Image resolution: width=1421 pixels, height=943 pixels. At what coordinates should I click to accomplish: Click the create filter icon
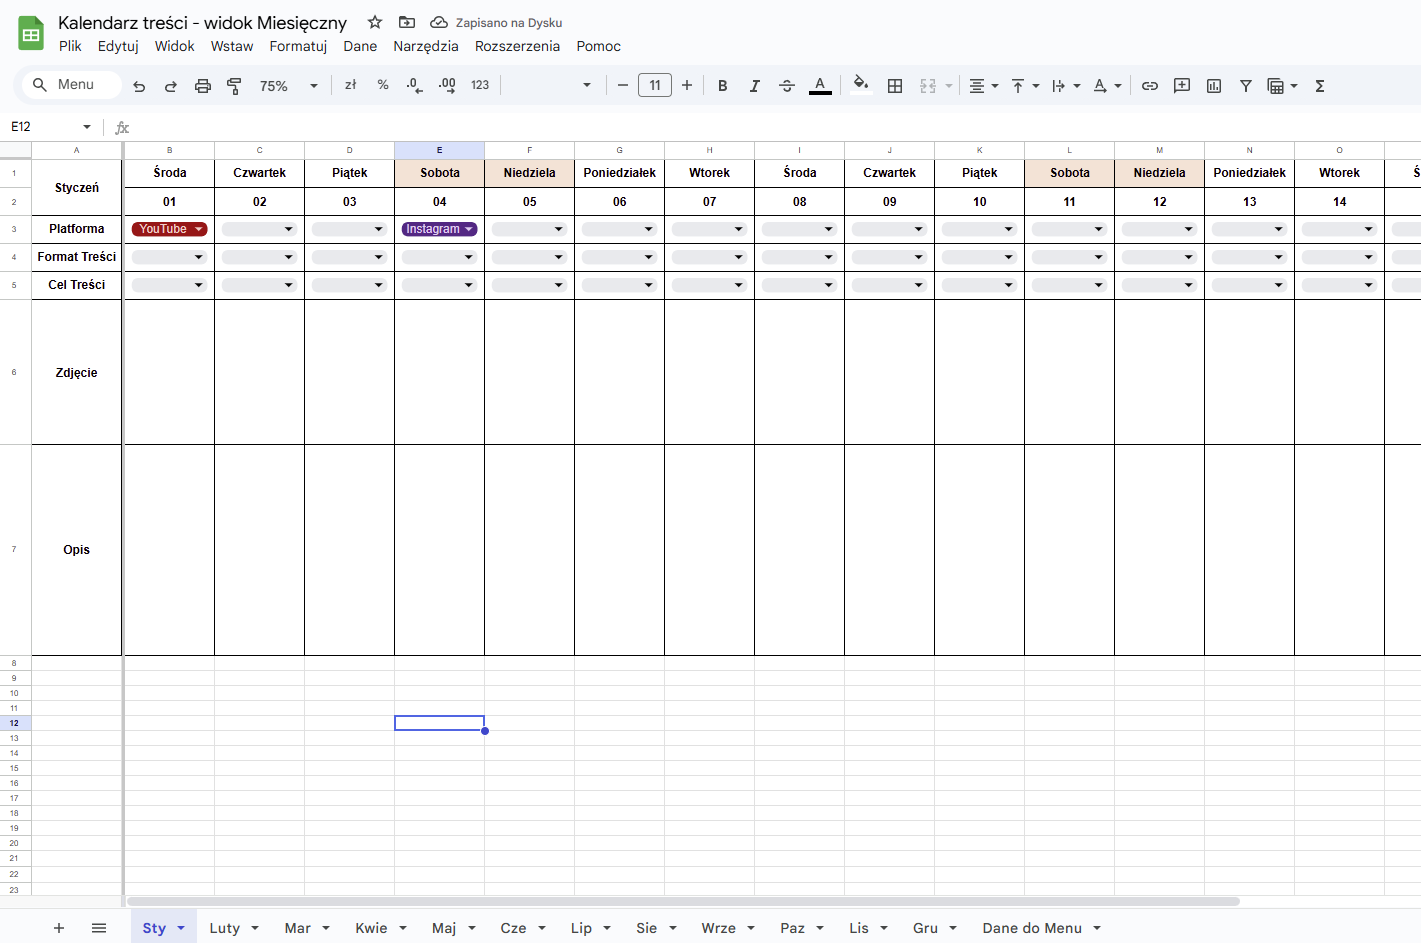tap(1246, 86)
